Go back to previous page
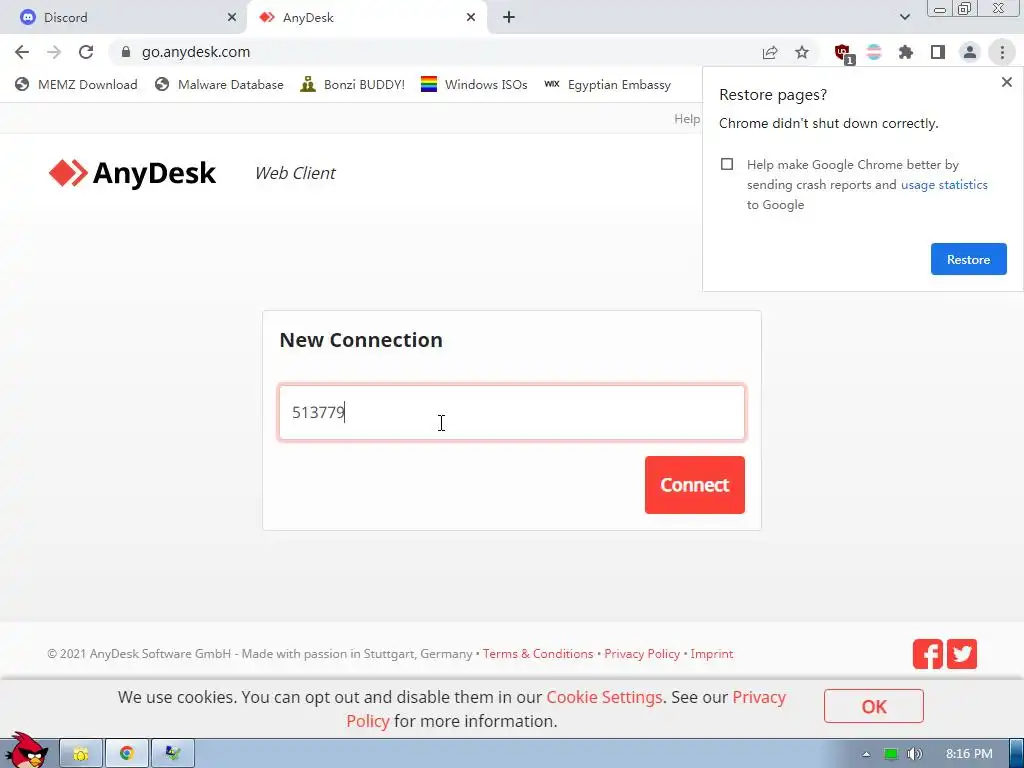The height and width of the screenshot is (768, 1024). 22,52
